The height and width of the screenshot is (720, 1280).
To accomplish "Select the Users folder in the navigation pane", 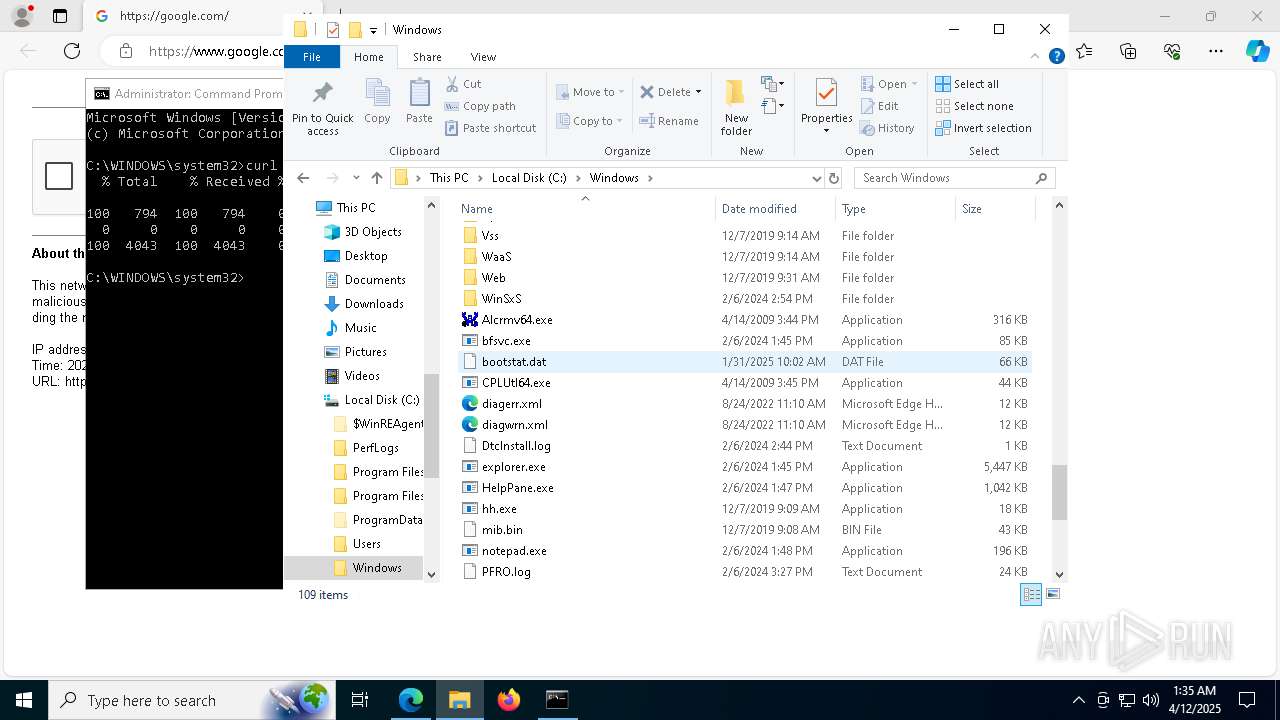I will (367, 544).
